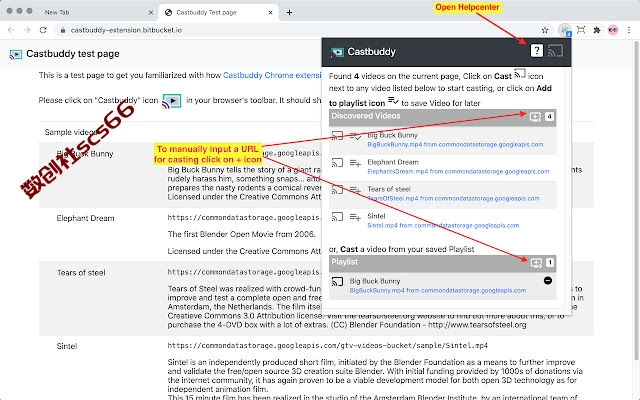Add Tears of steel to the playlist
This screenshot has height=400, width=640.
(355, 190)
